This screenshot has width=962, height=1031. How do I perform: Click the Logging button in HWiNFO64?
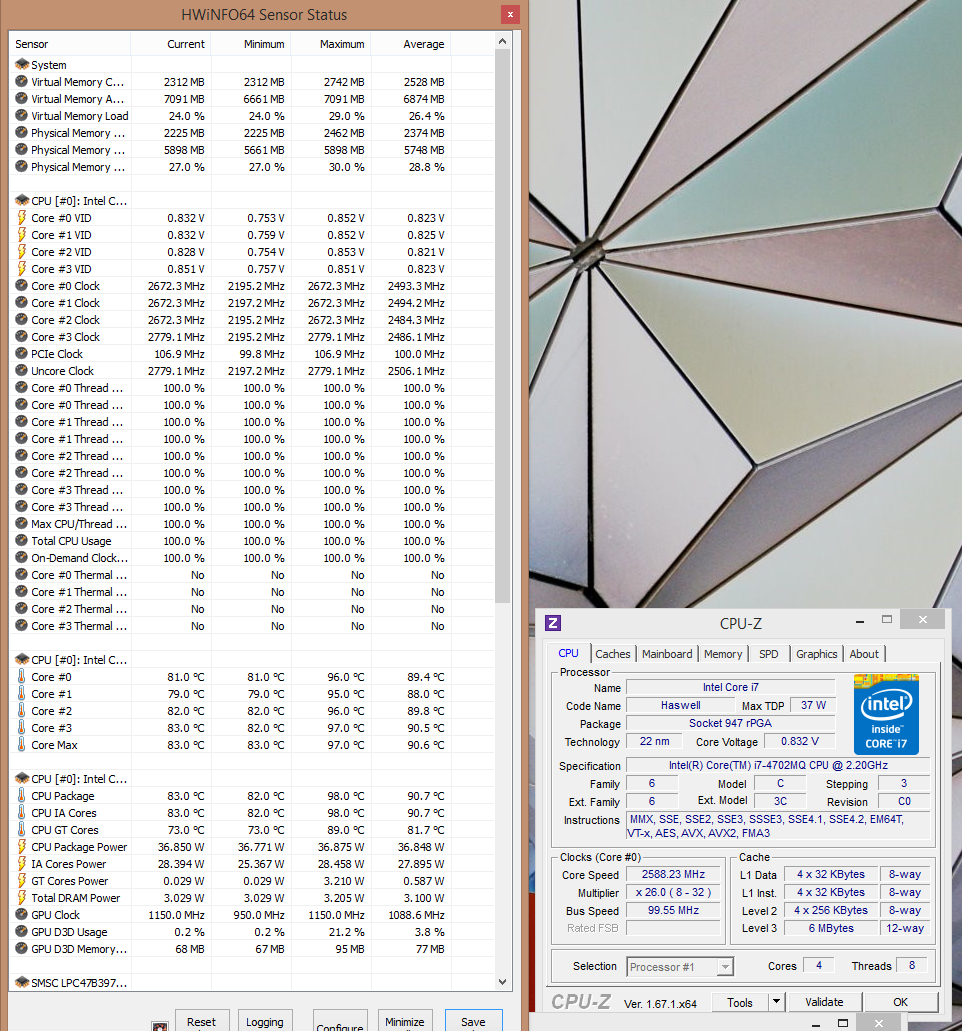(x=264, y=1020)
